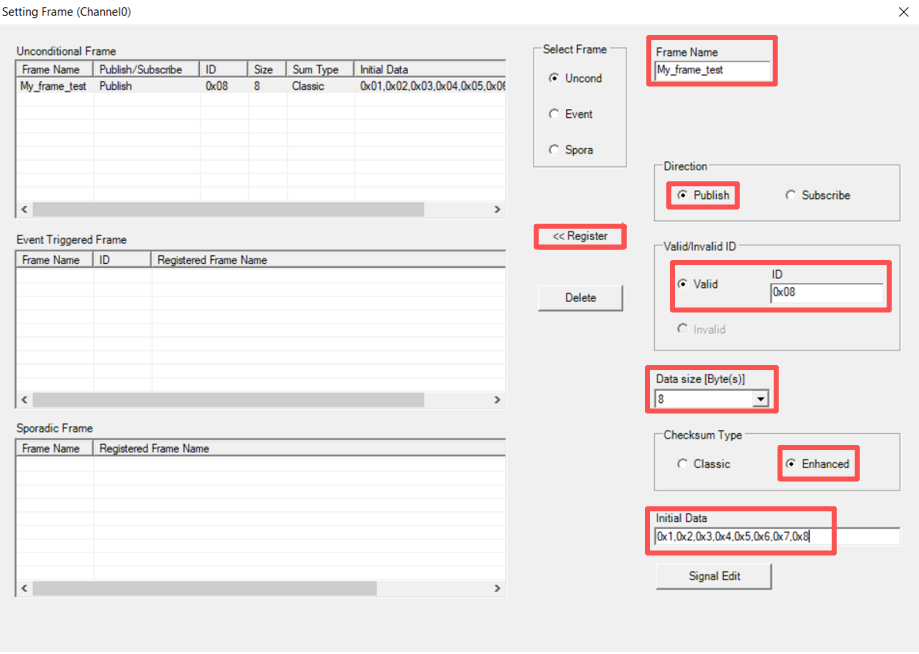The image size is (919, 654).
Task: Select Classic checksum type
Action: [x=683, y=464]
